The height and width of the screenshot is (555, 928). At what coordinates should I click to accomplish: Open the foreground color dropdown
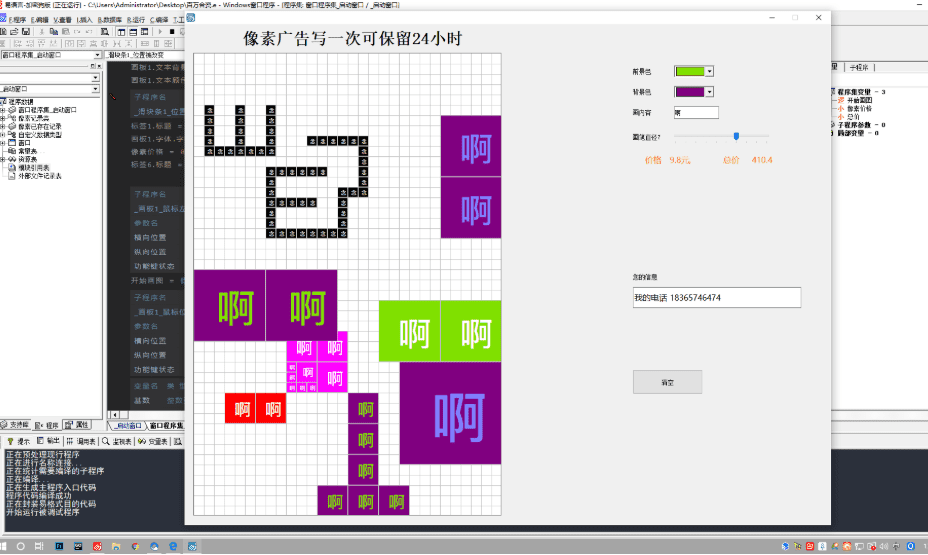709,72
